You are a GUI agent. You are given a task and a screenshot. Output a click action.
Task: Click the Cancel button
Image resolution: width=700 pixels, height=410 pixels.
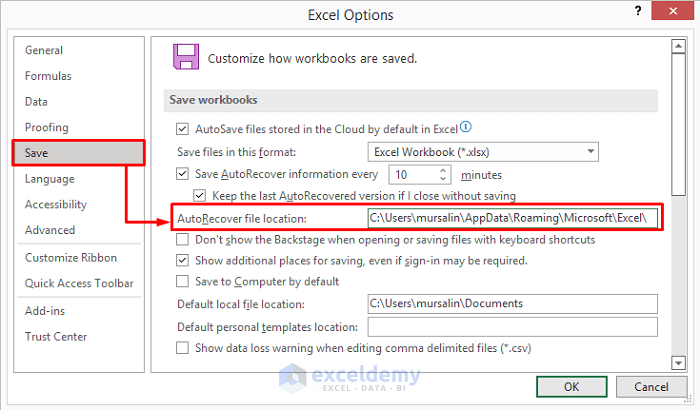click(x=650, y=386)
